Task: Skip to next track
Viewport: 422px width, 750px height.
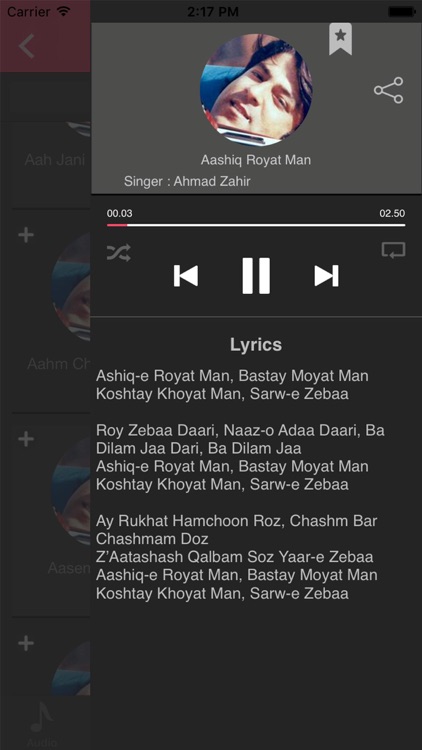Action: pyautogui.click(x=326, y=276)
